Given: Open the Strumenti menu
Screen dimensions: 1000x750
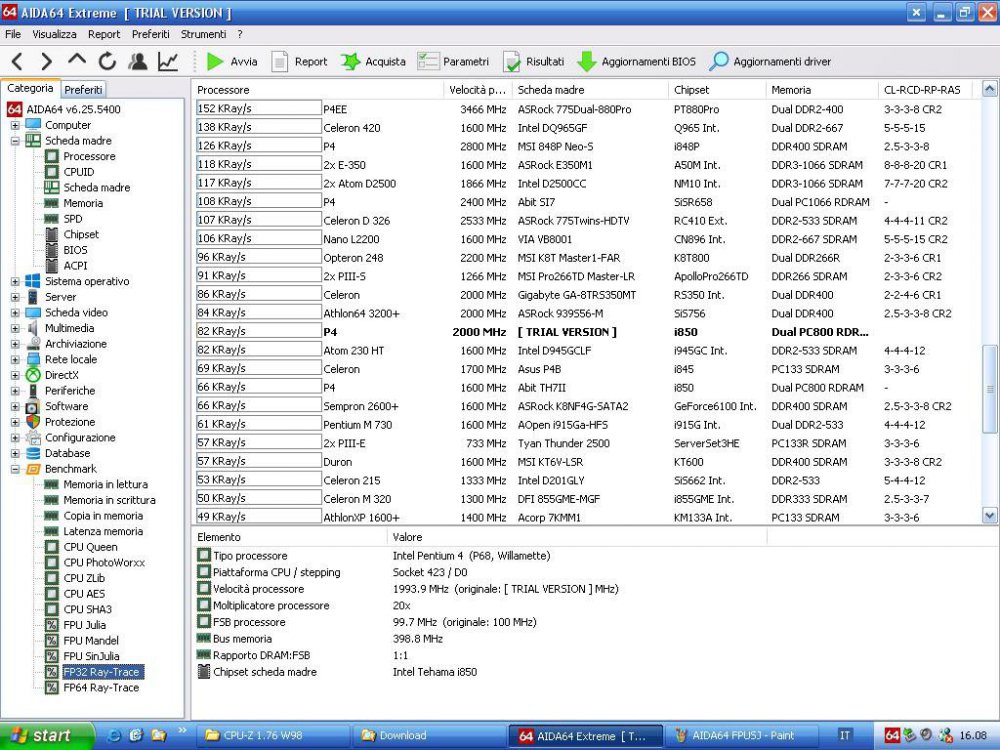Looking at the screenshot, I should tap(203, 34).
